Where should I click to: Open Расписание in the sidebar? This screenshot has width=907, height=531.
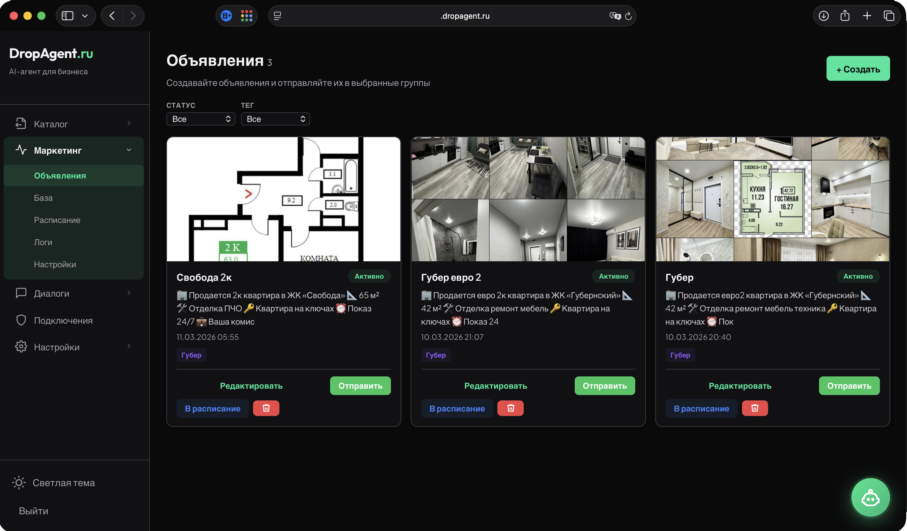[57, 220]
